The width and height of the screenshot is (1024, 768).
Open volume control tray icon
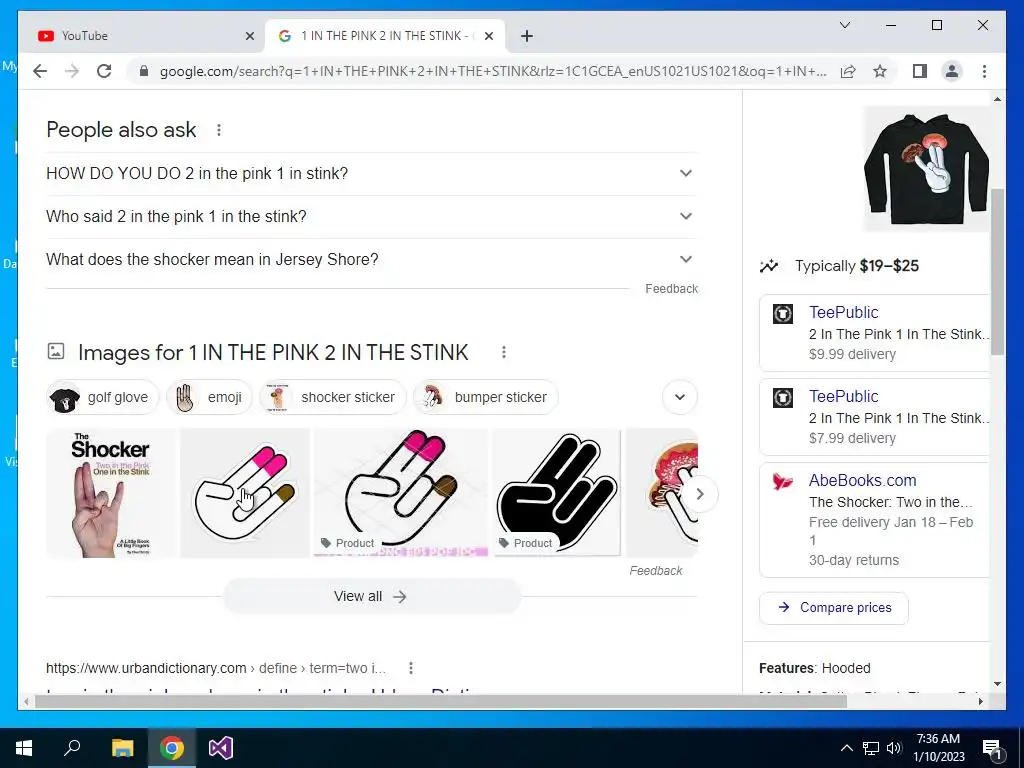tap(894, 748)
